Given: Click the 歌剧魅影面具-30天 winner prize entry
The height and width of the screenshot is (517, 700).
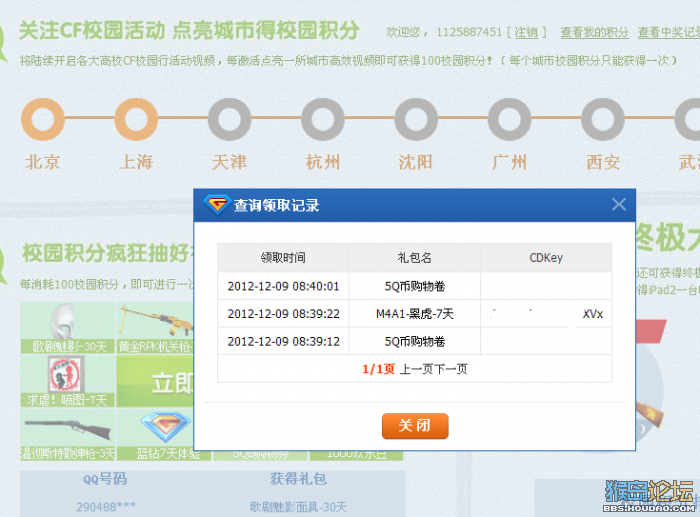Looking at the screenshot, I should click(x=298, y=507).
